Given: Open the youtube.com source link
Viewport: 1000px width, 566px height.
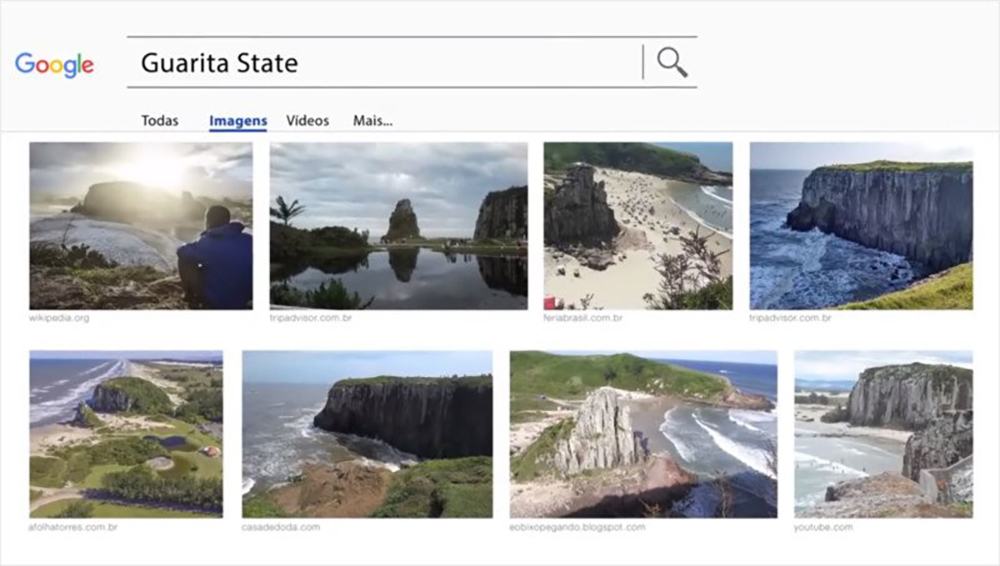Looking at the screenshot, I should 824,526.
